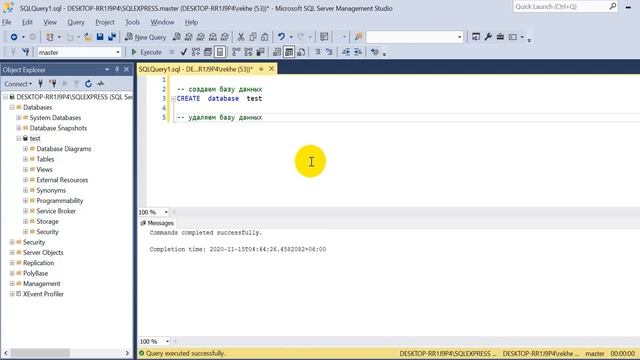
Task: Expand the Tables folder
Action: 25,159
